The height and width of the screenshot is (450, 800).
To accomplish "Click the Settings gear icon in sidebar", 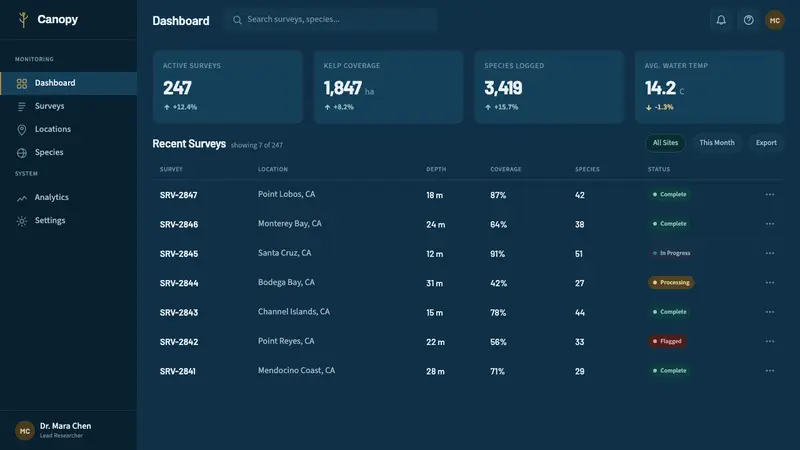I will click(21, 221).
